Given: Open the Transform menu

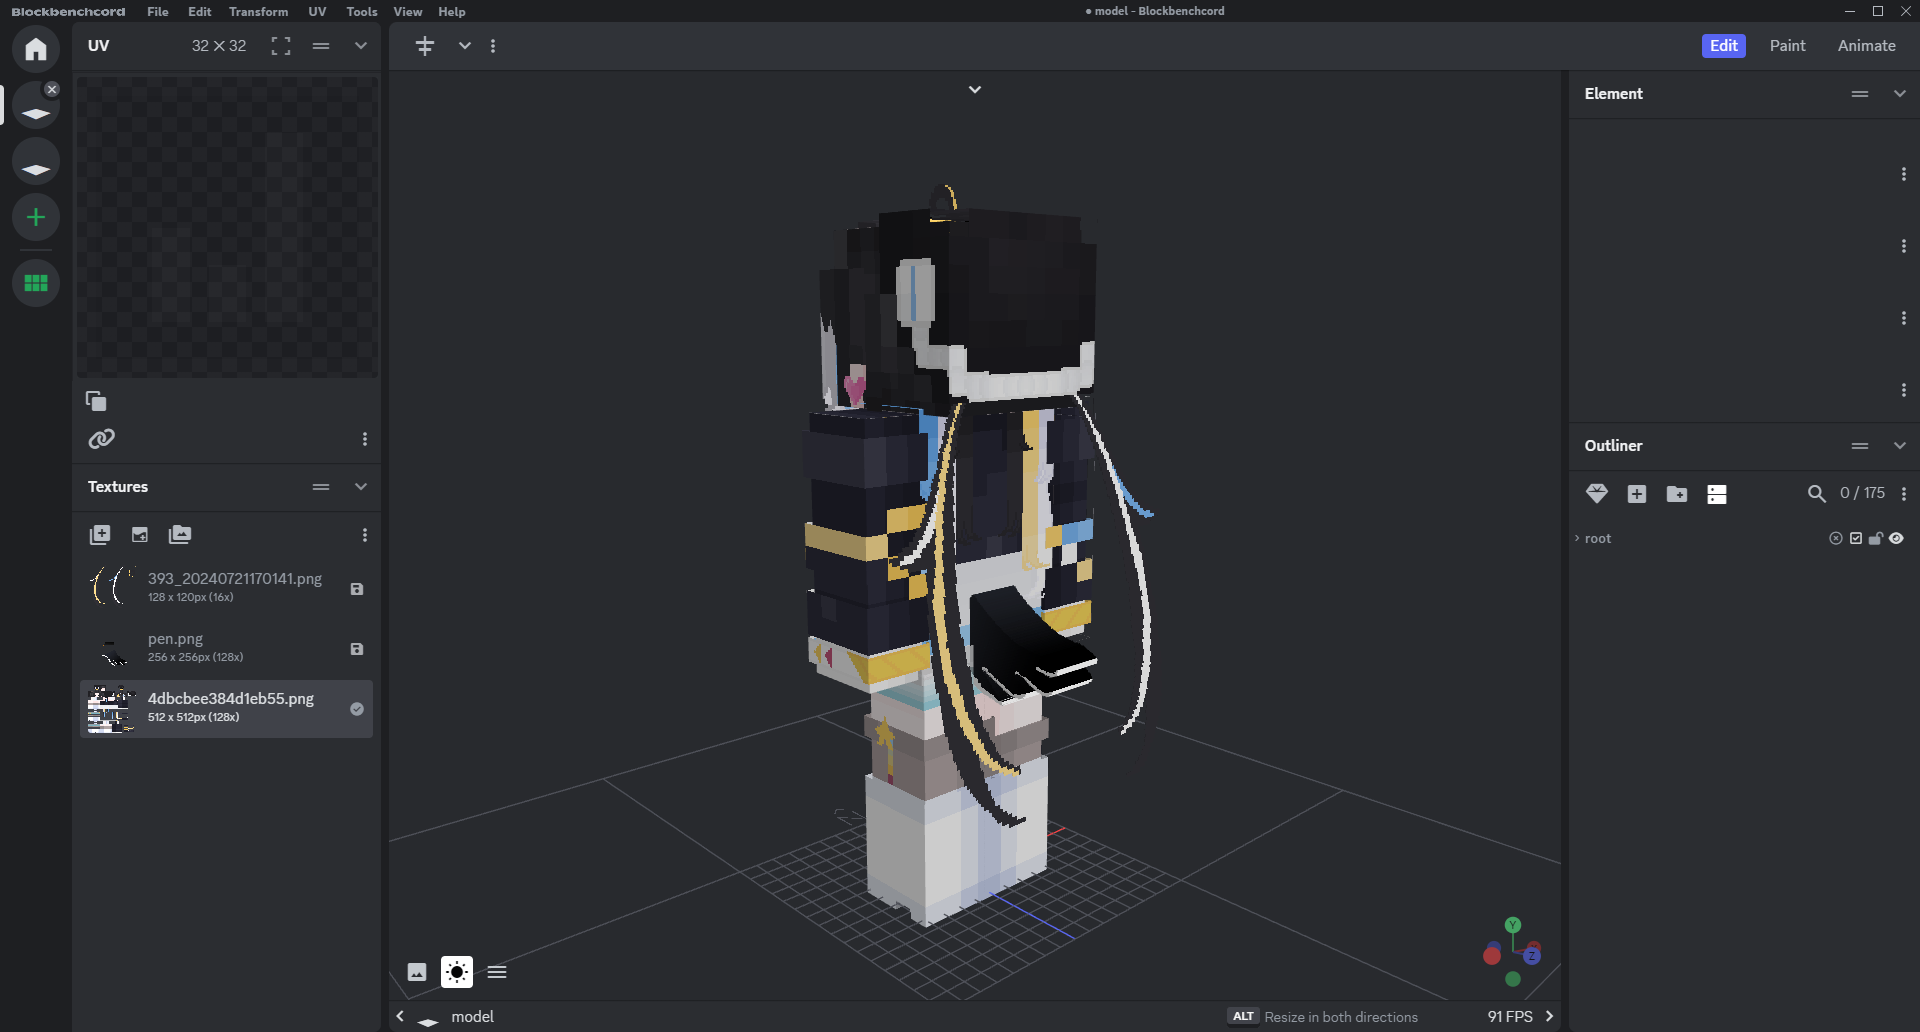Looking at the screenshot, I should pyautogui.click(x=258, y=12).
